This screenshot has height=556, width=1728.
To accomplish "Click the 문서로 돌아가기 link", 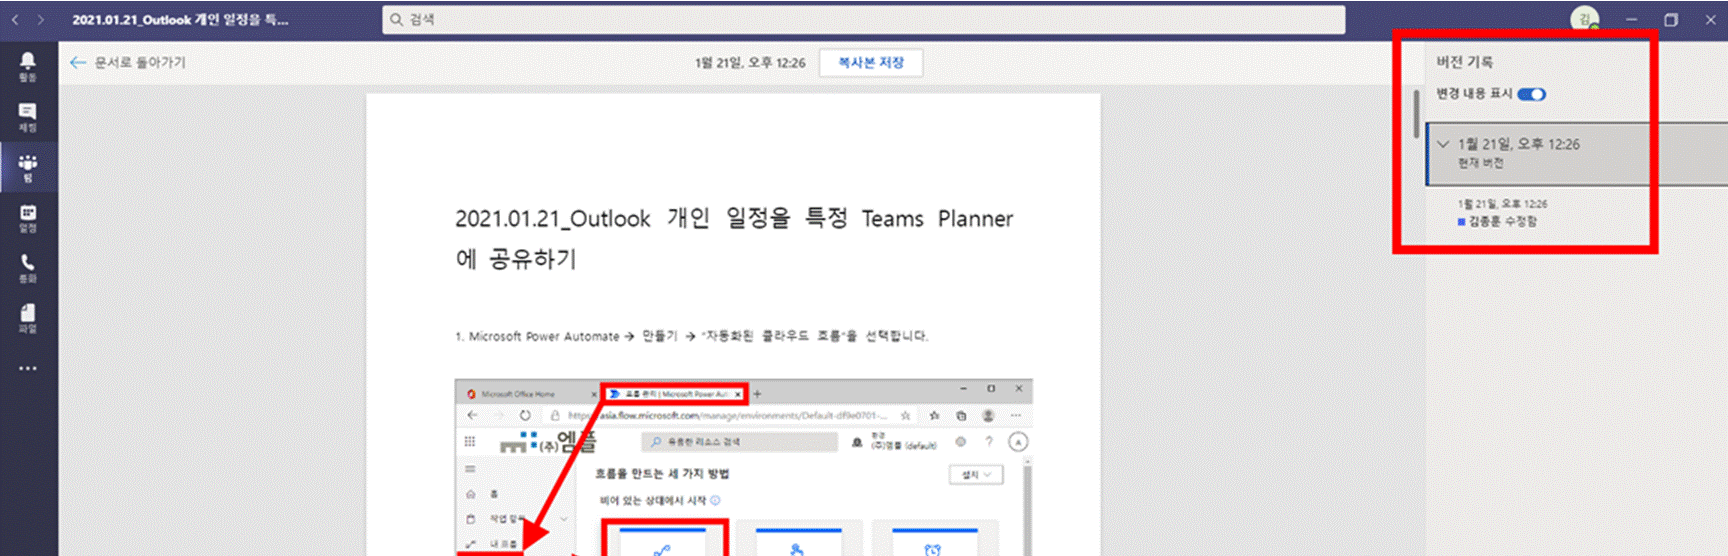I will point(140,62).
